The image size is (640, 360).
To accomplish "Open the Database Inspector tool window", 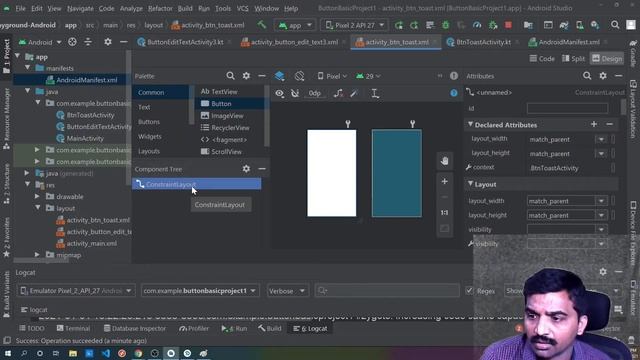I will click(135, 328).
